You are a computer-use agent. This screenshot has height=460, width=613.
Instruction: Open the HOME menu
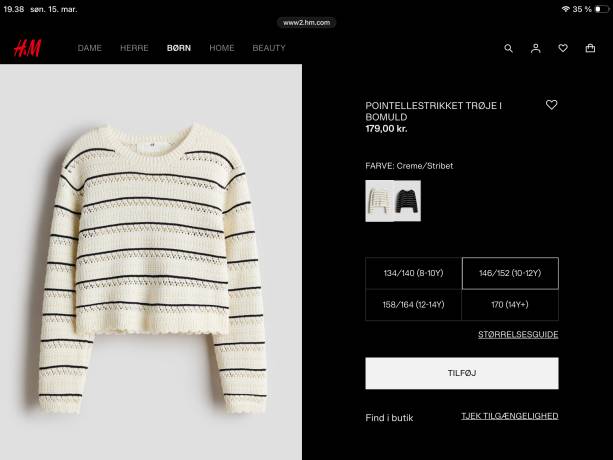222,48
